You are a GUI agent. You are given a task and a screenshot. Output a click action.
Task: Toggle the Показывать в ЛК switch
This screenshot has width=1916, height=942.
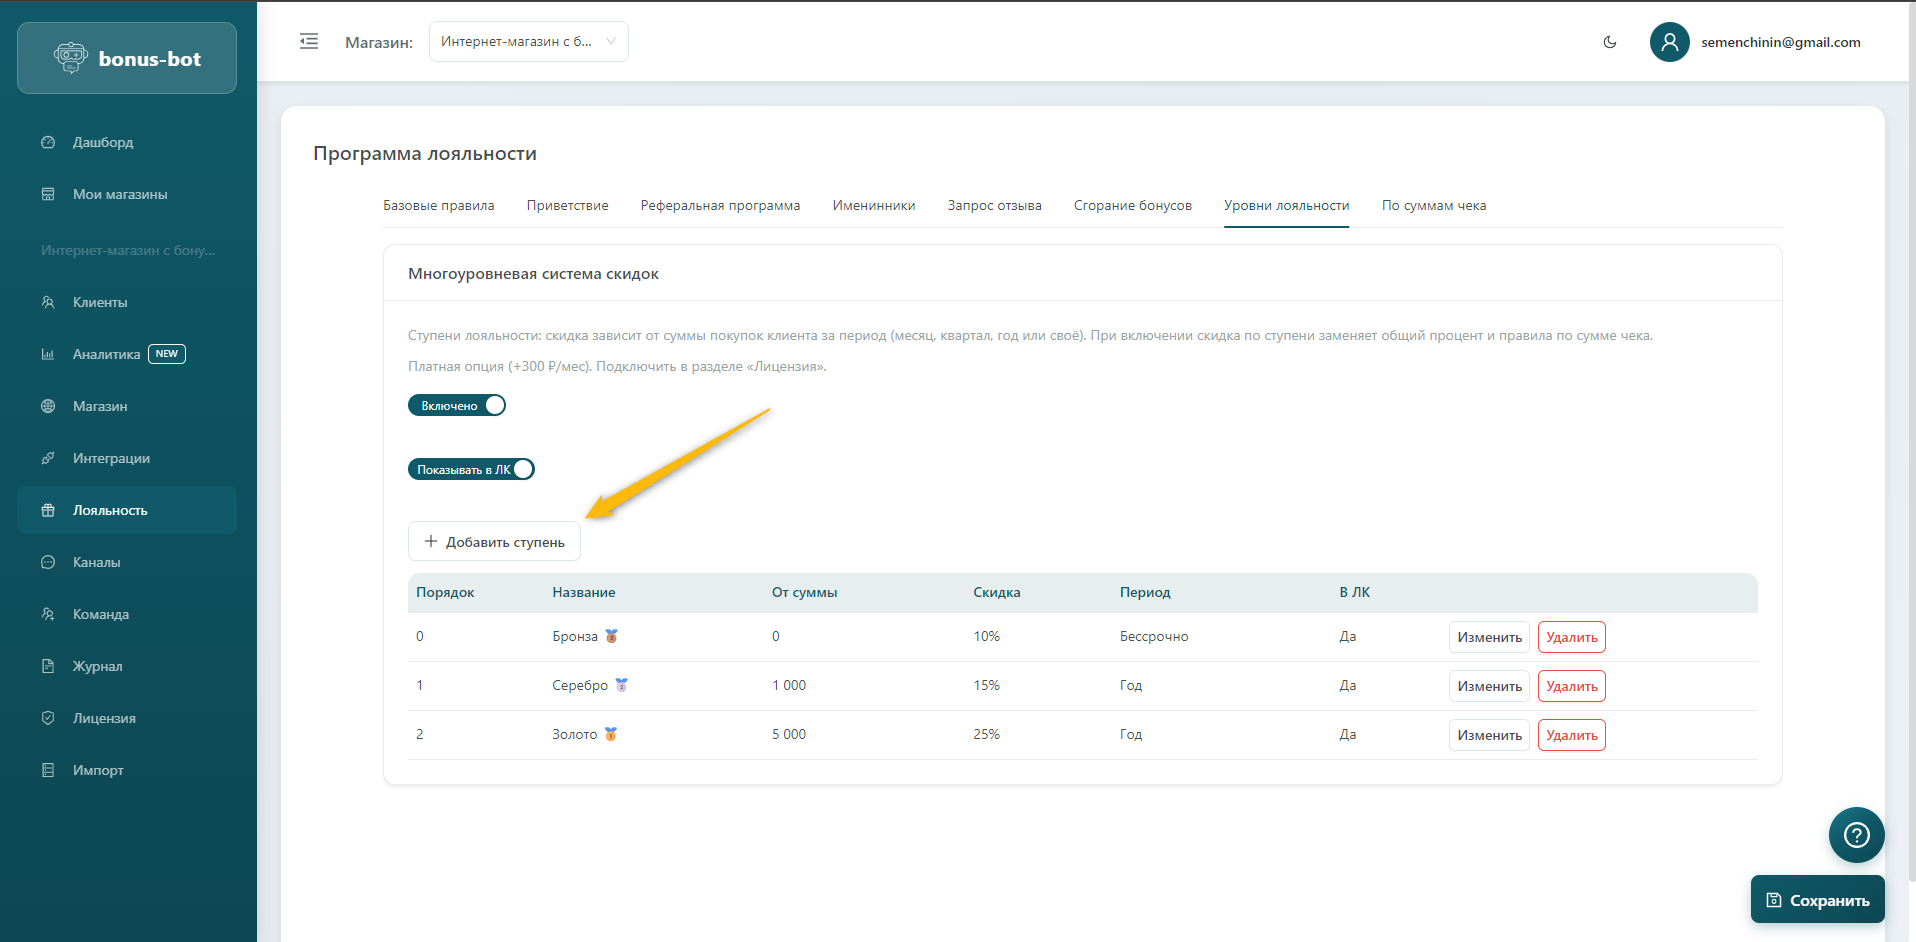pyautogui.click(x=471, y=469)
